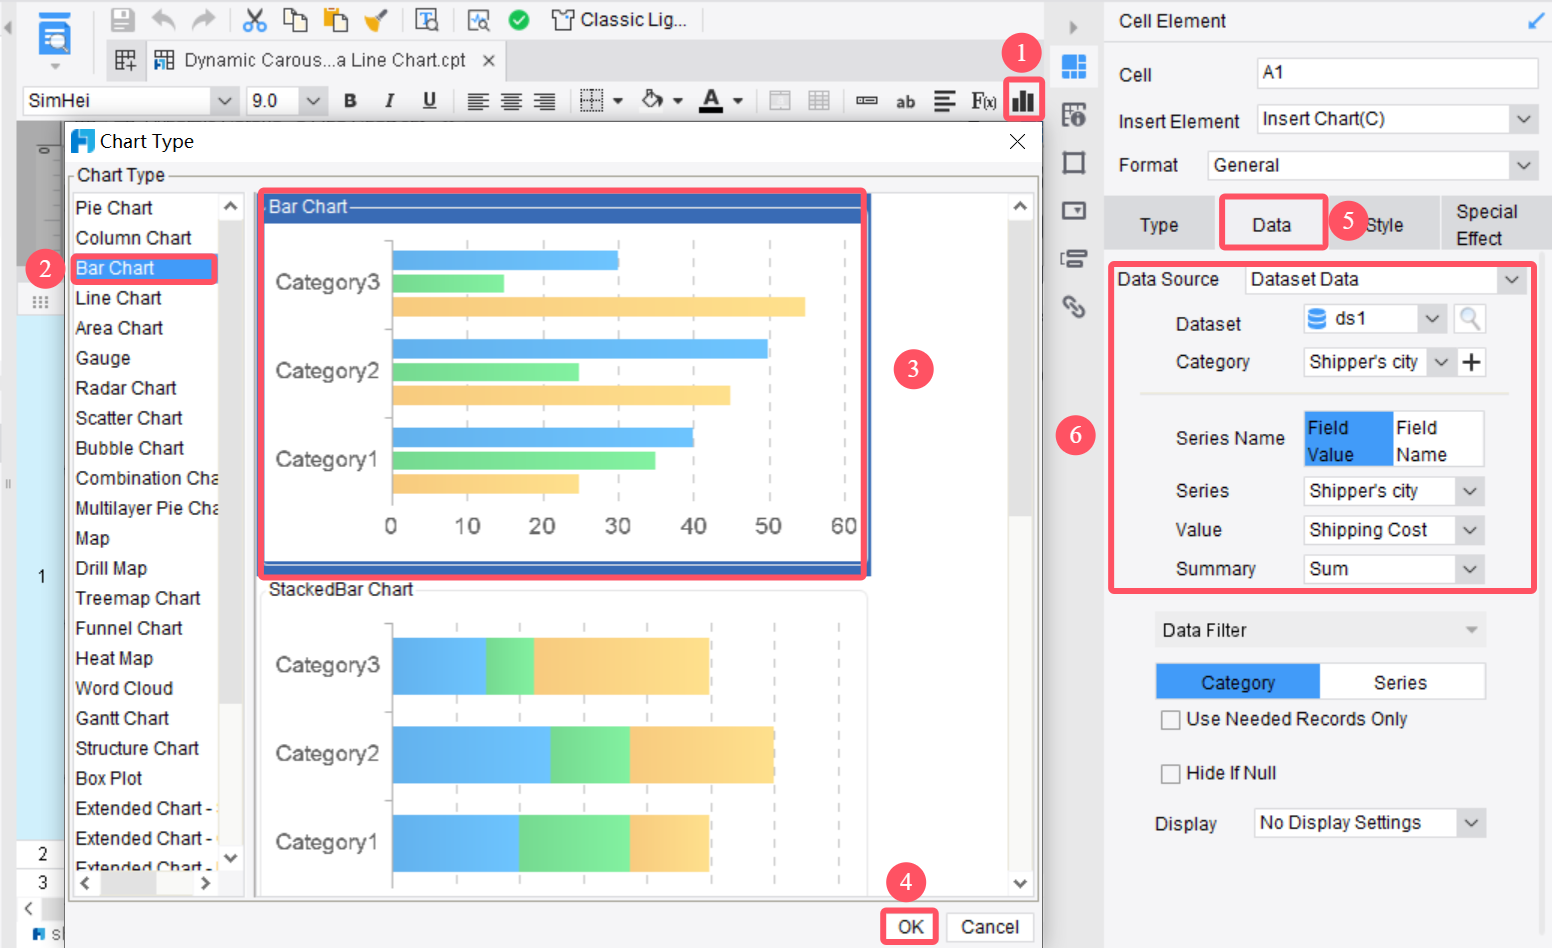Select Field Value for Series Name
The height and width of the screenshot is (948, 1552).
point(1348,440)
